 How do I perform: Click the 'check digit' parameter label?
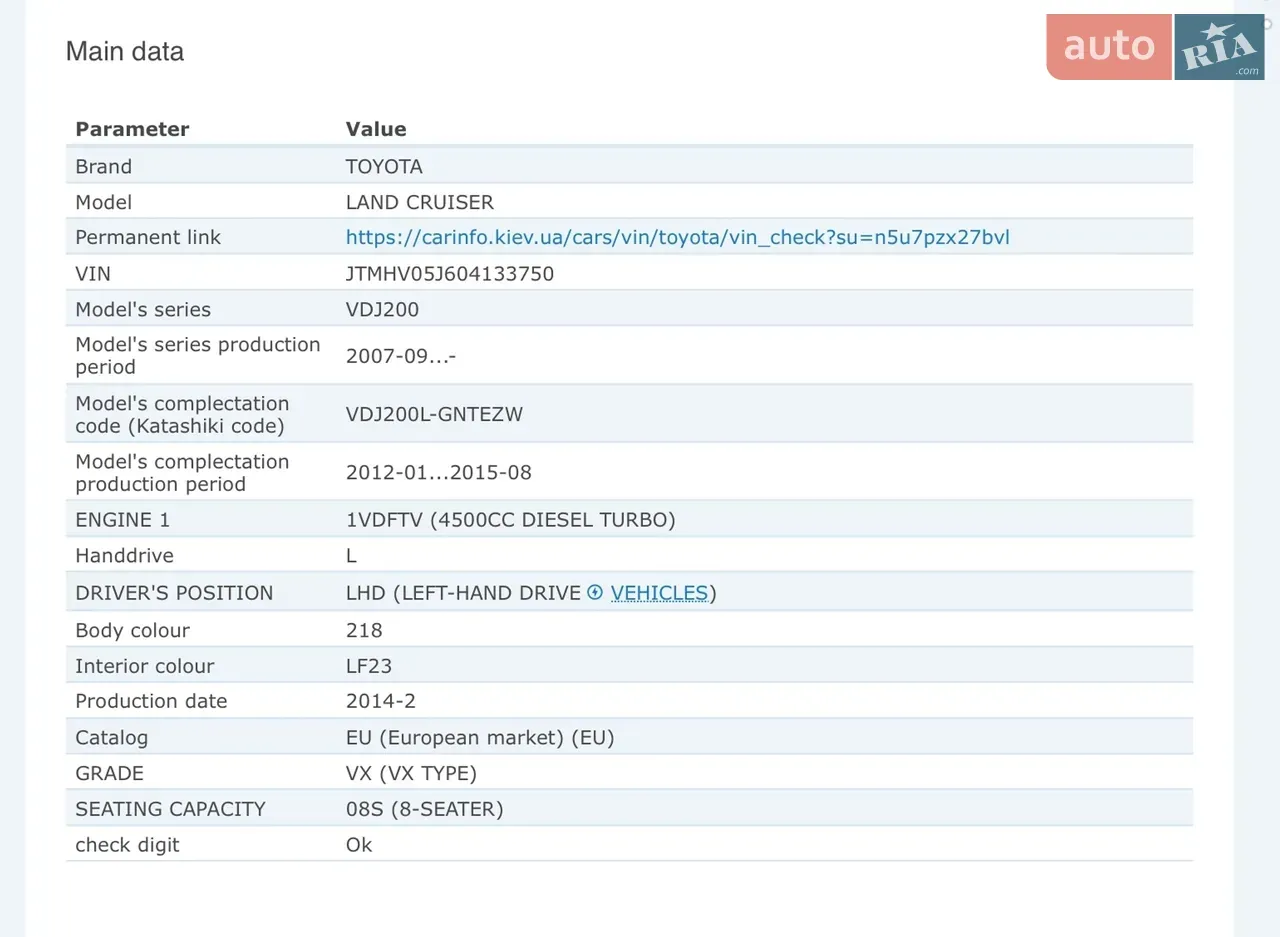128,845
